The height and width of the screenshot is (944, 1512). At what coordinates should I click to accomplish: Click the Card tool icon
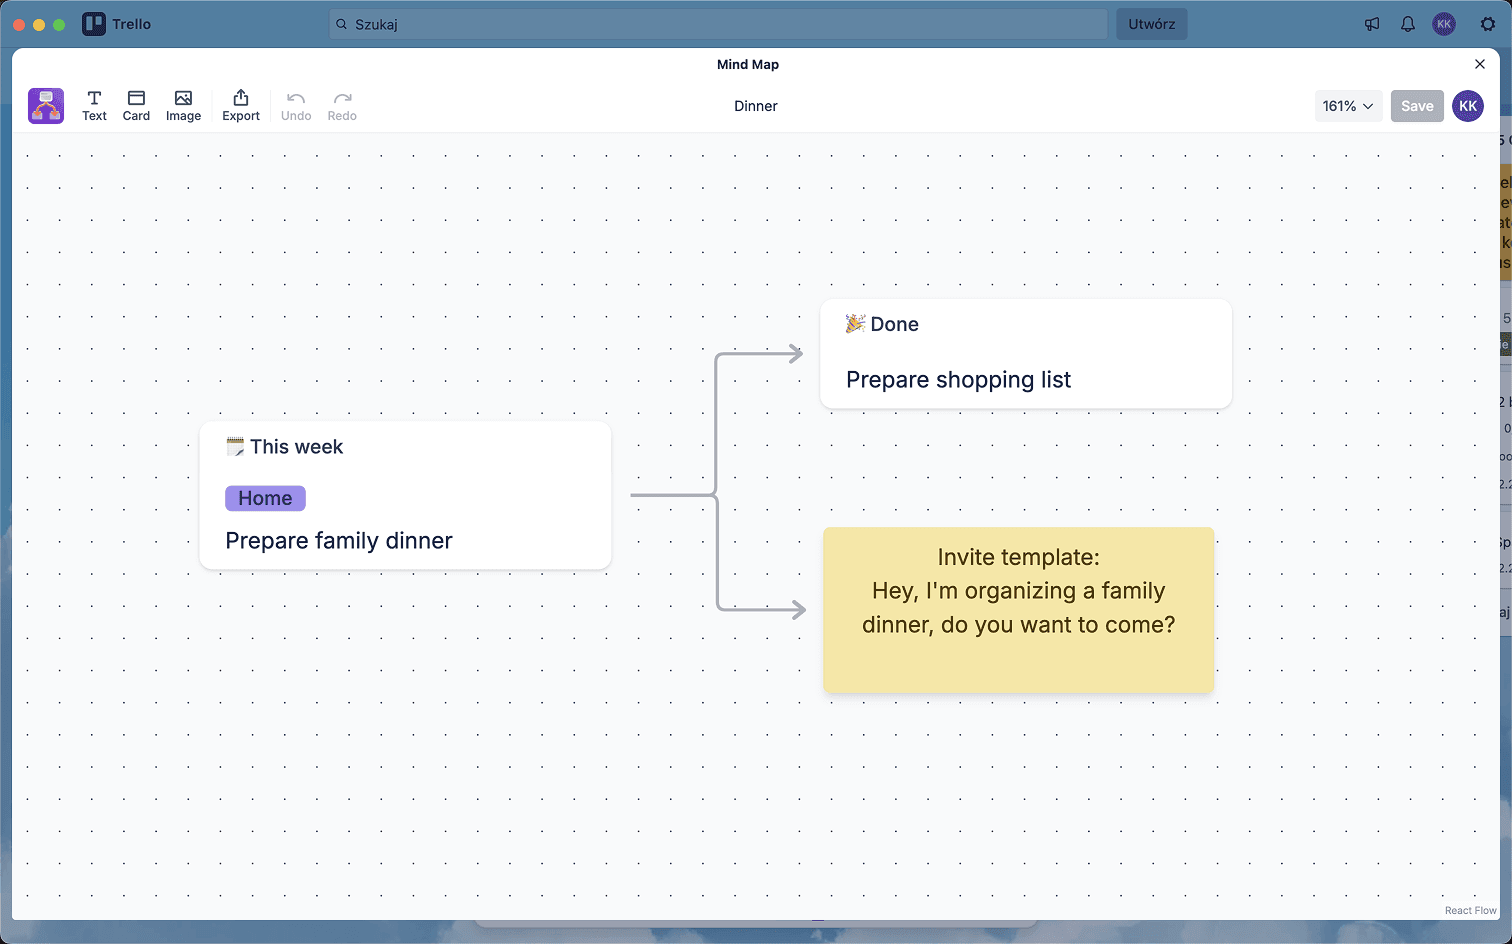tap(136, 105)
